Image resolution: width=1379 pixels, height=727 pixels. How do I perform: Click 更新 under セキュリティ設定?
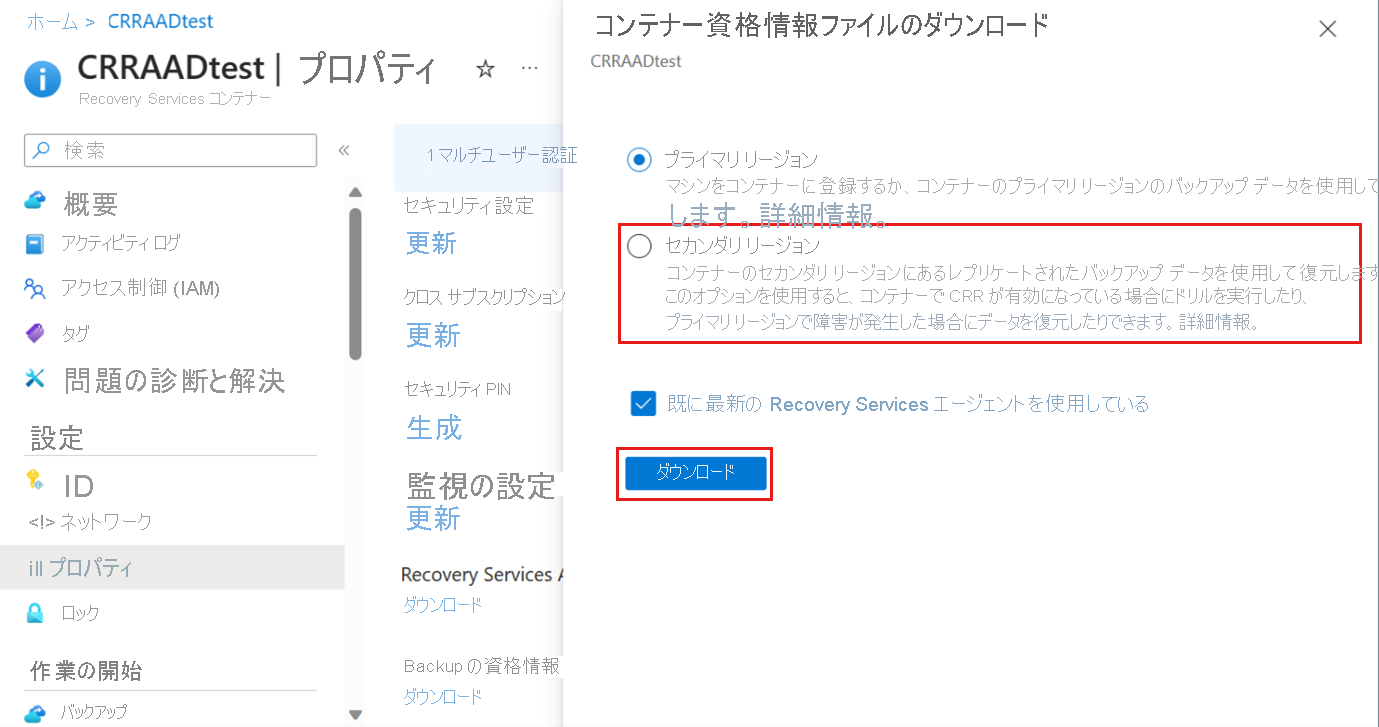[x=432, y=243]
